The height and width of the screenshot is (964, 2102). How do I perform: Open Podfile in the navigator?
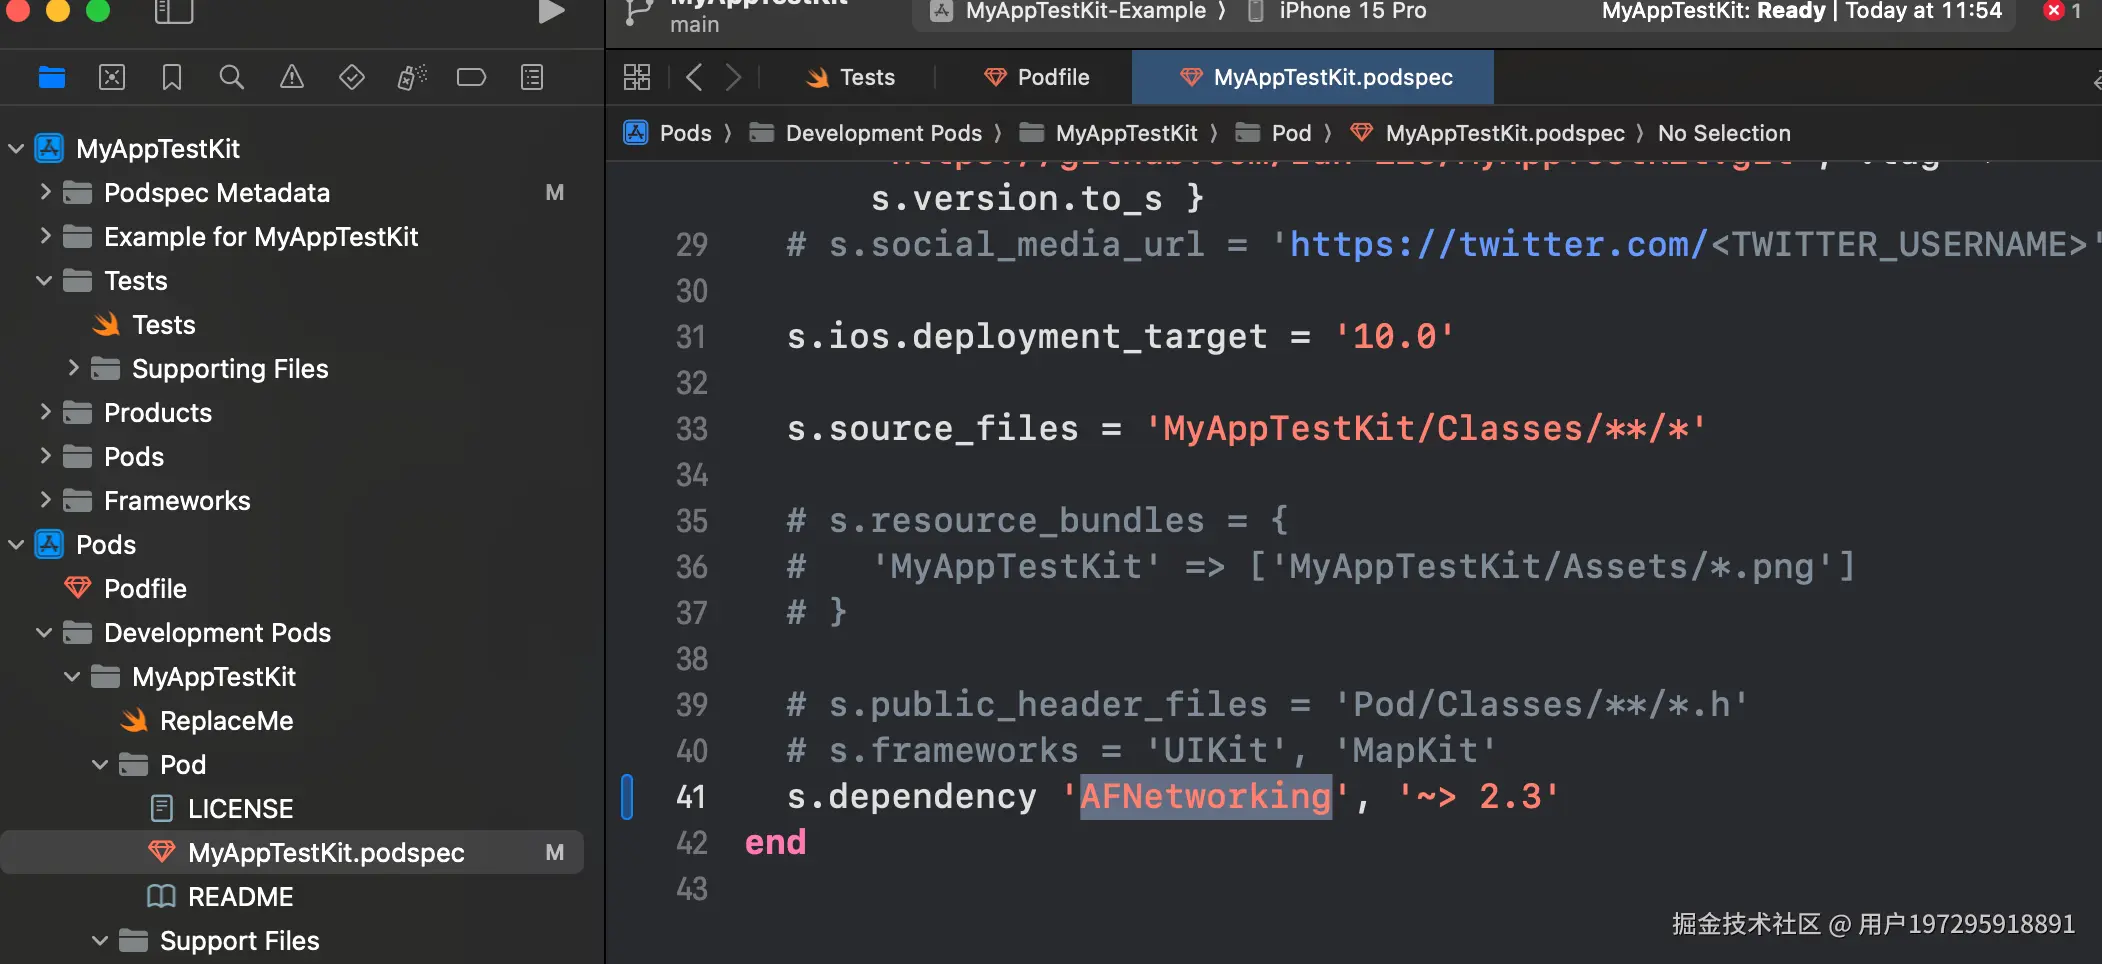(125, 589)
